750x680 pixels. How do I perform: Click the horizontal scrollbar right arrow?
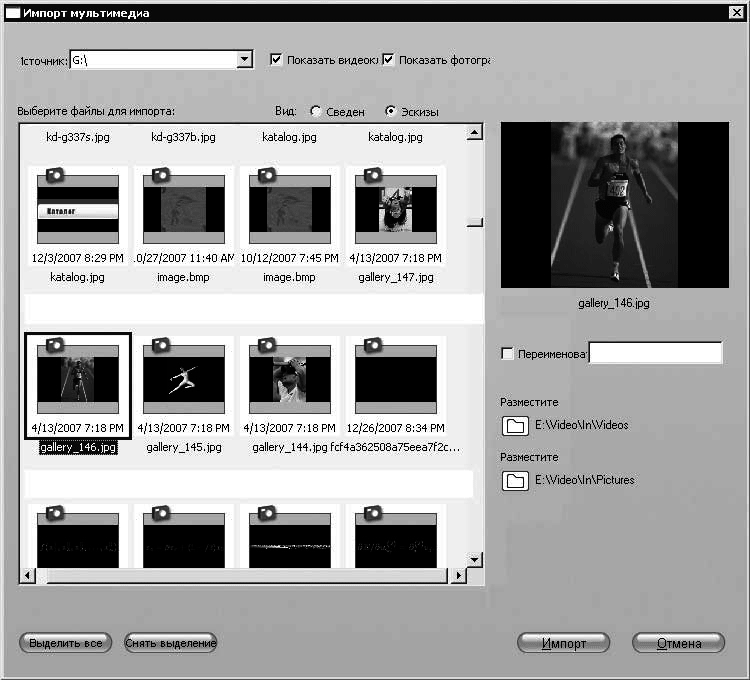point(458,575)
